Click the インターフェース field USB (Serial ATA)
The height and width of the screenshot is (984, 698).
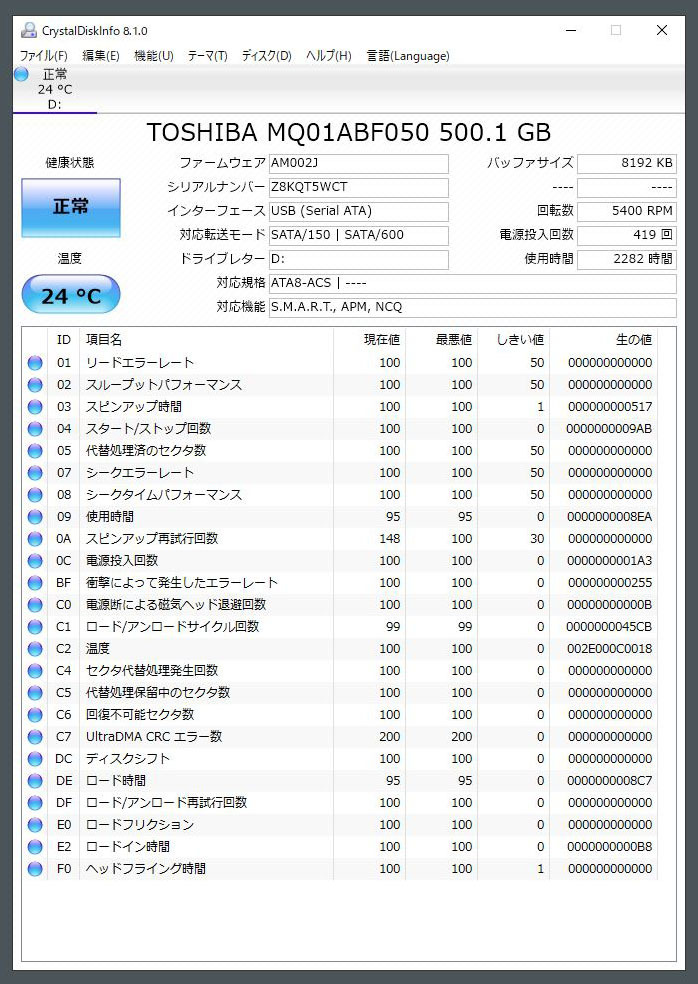358,211
